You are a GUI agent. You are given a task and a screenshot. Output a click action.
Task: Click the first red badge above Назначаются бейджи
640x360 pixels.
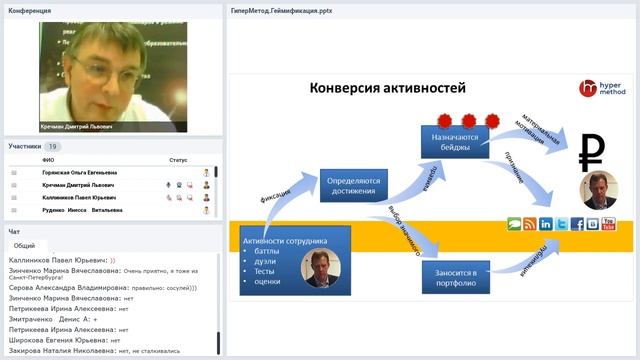tap(445, 121)
